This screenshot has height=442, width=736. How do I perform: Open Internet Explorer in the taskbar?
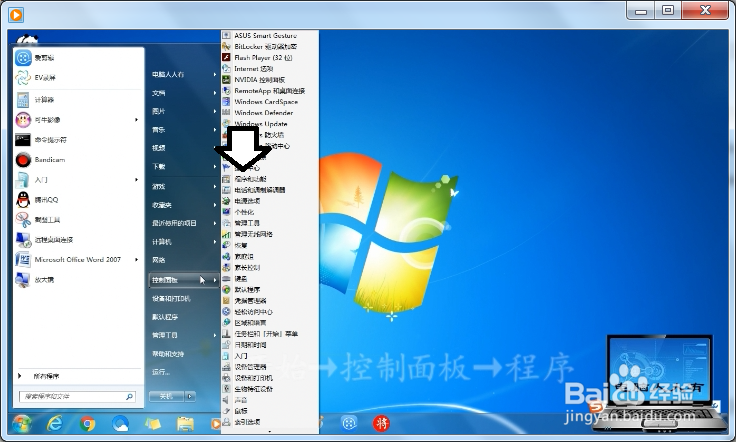pos(55,424)
